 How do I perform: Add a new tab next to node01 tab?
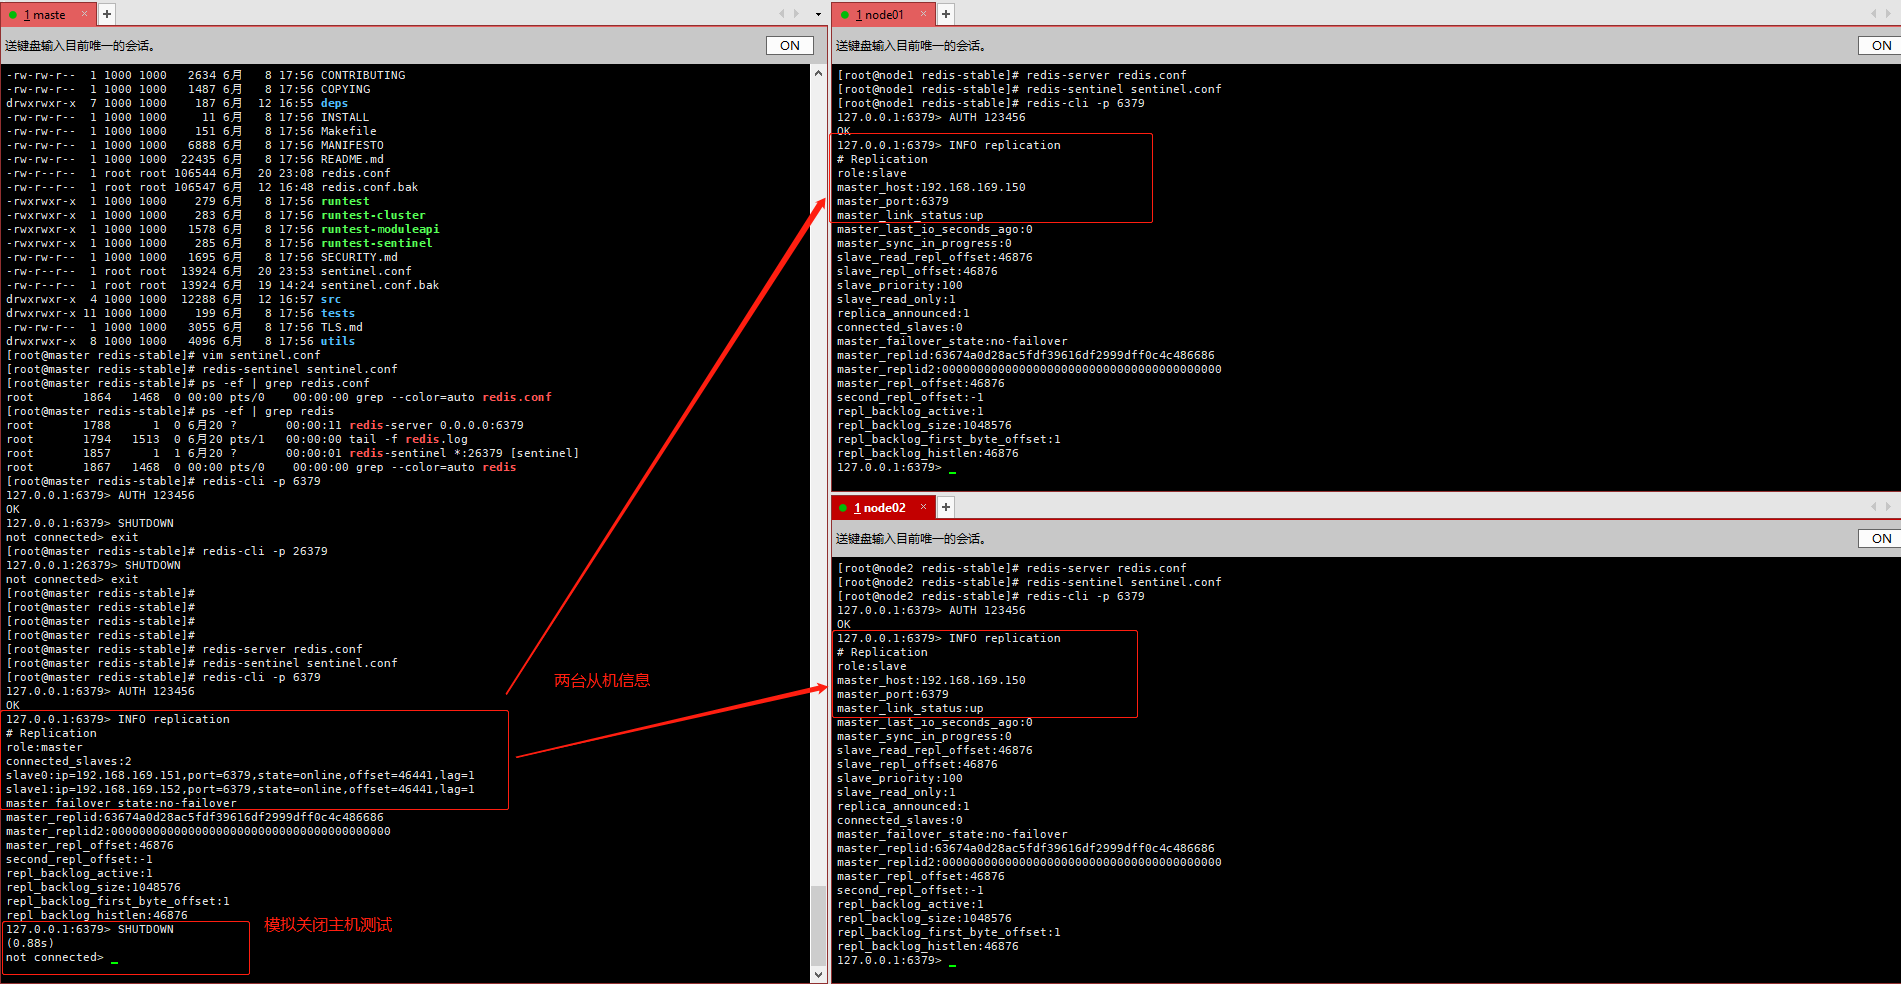tap(946, 14)
